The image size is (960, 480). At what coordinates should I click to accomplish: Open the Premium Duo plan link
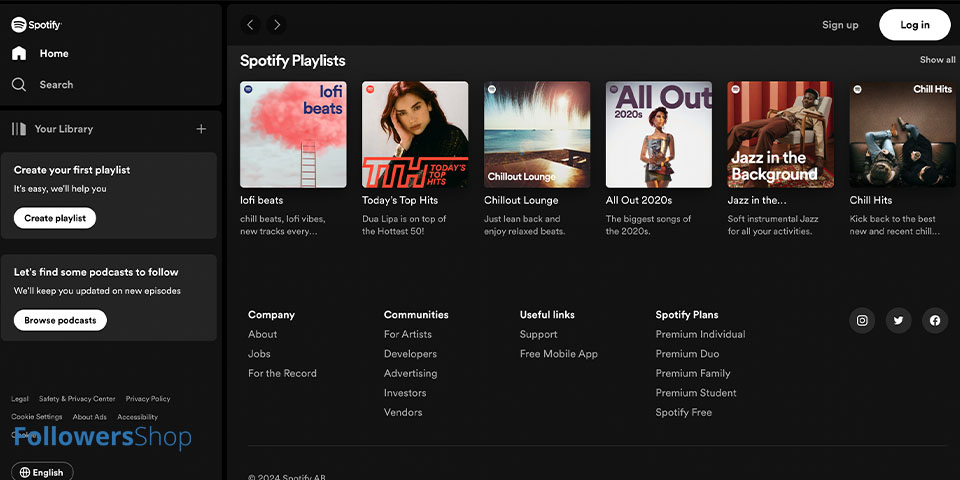(x=687, y=354)
